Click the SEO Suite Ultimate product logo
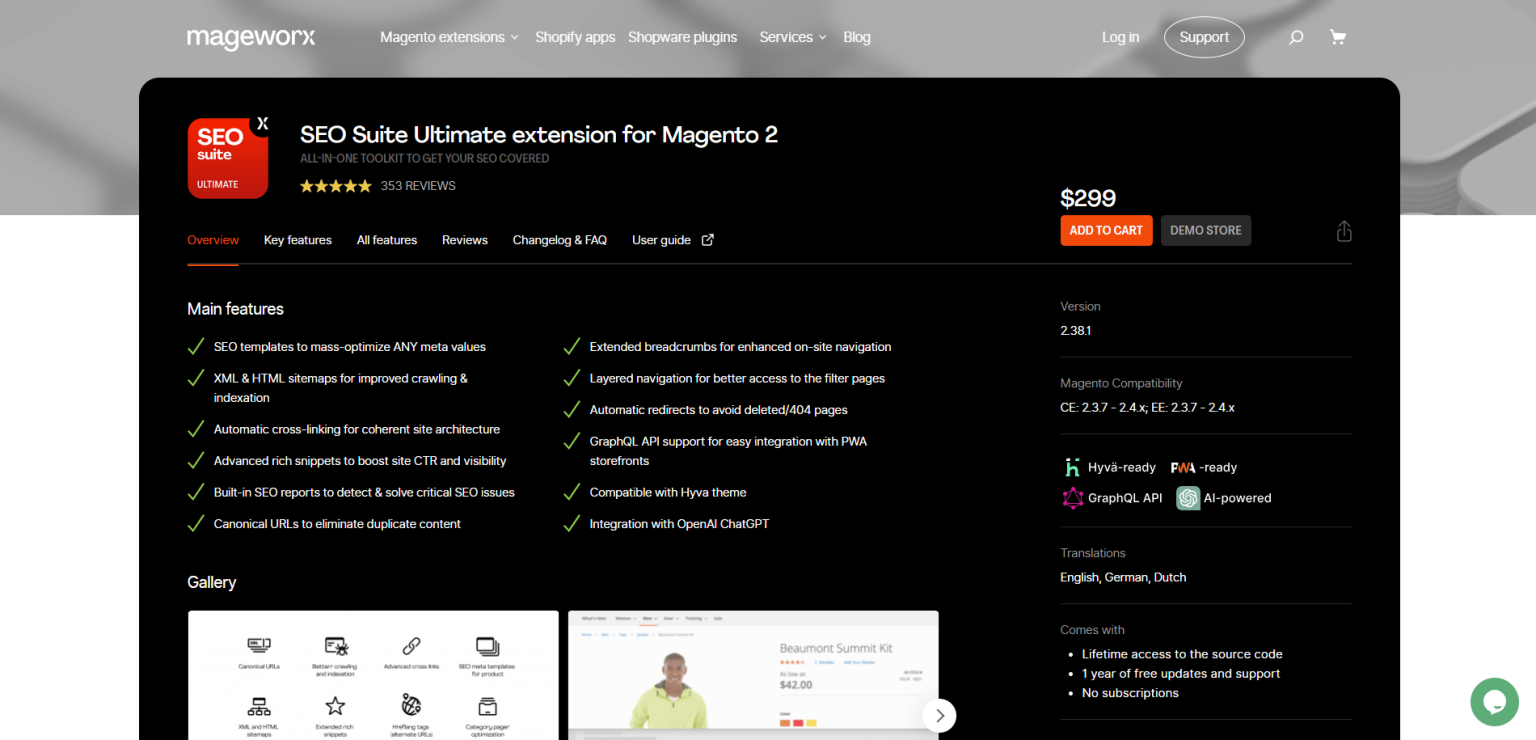This screenshot has width=1536, height=740. pos(227,158)
